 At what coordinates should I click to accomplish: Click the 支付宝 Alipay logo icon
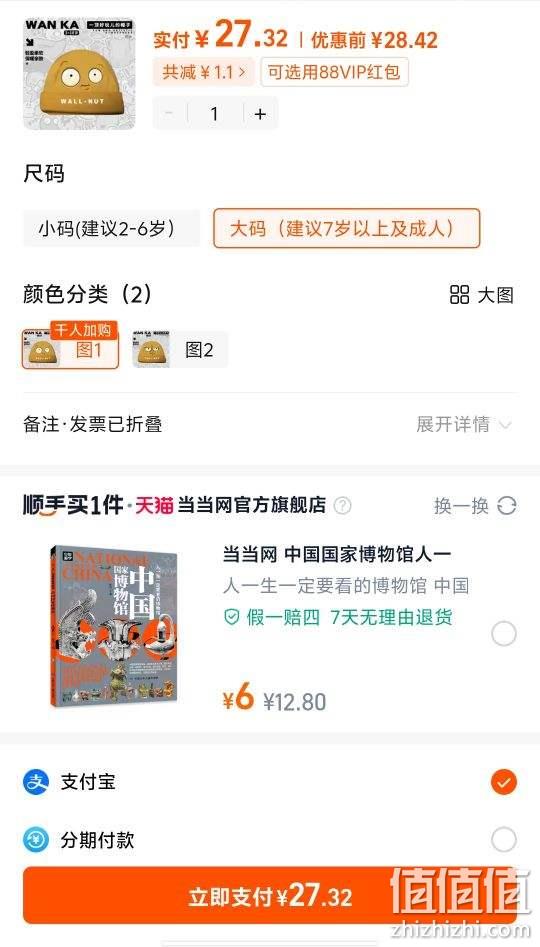tap(36, 782)
